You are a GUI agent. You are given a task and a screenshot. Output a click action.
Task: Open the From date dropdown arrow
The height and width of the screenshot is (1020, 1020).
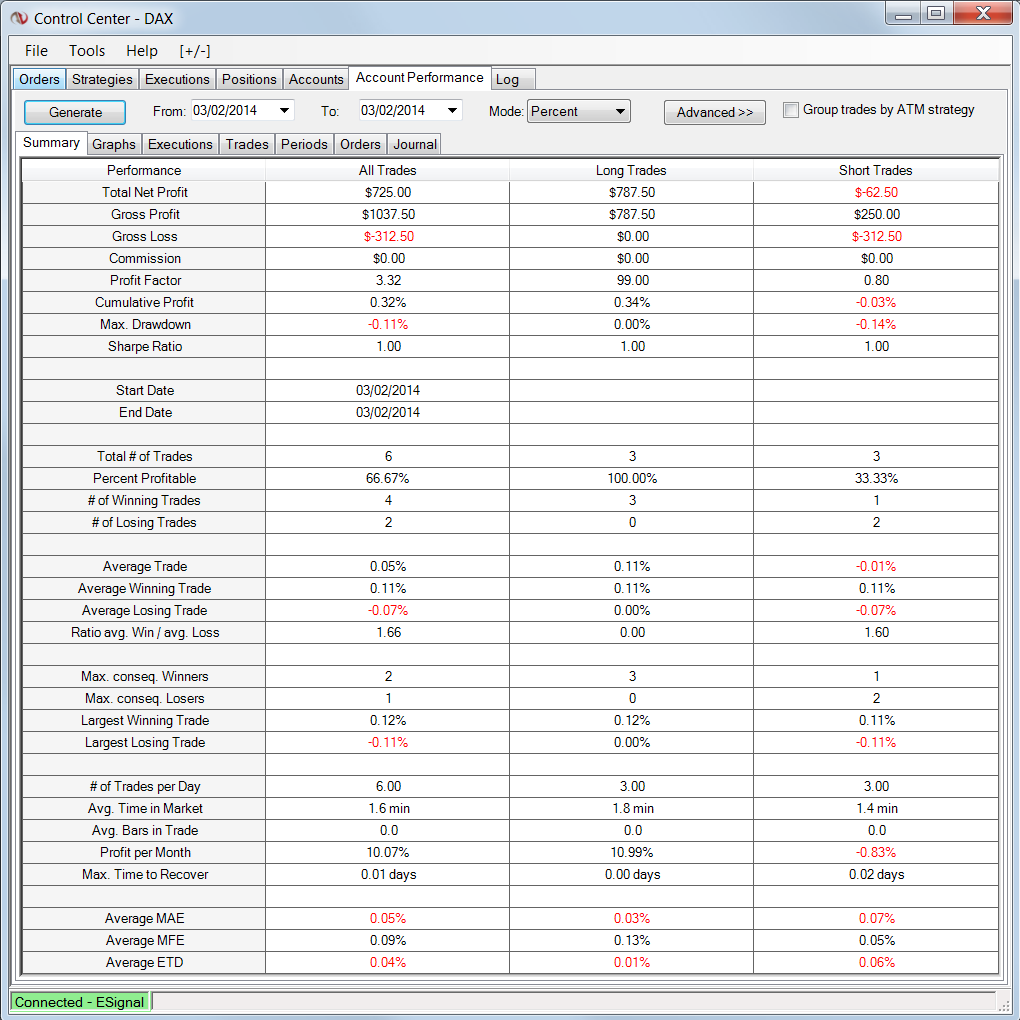point(284,111)
